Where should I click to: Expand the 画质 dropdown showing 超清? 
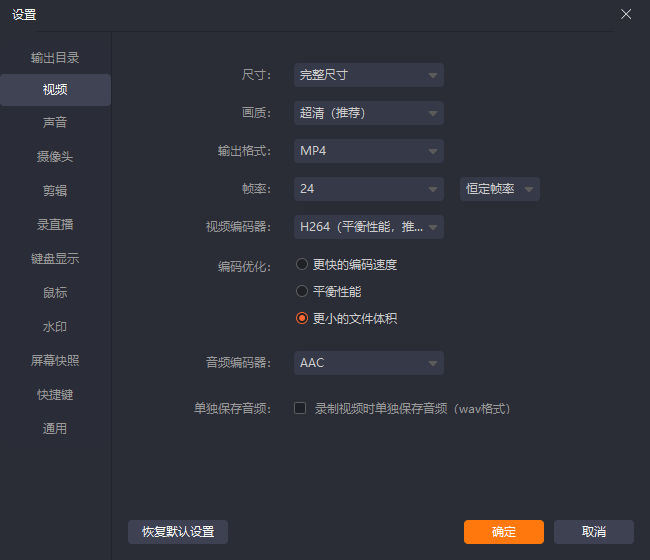(368, 113)
